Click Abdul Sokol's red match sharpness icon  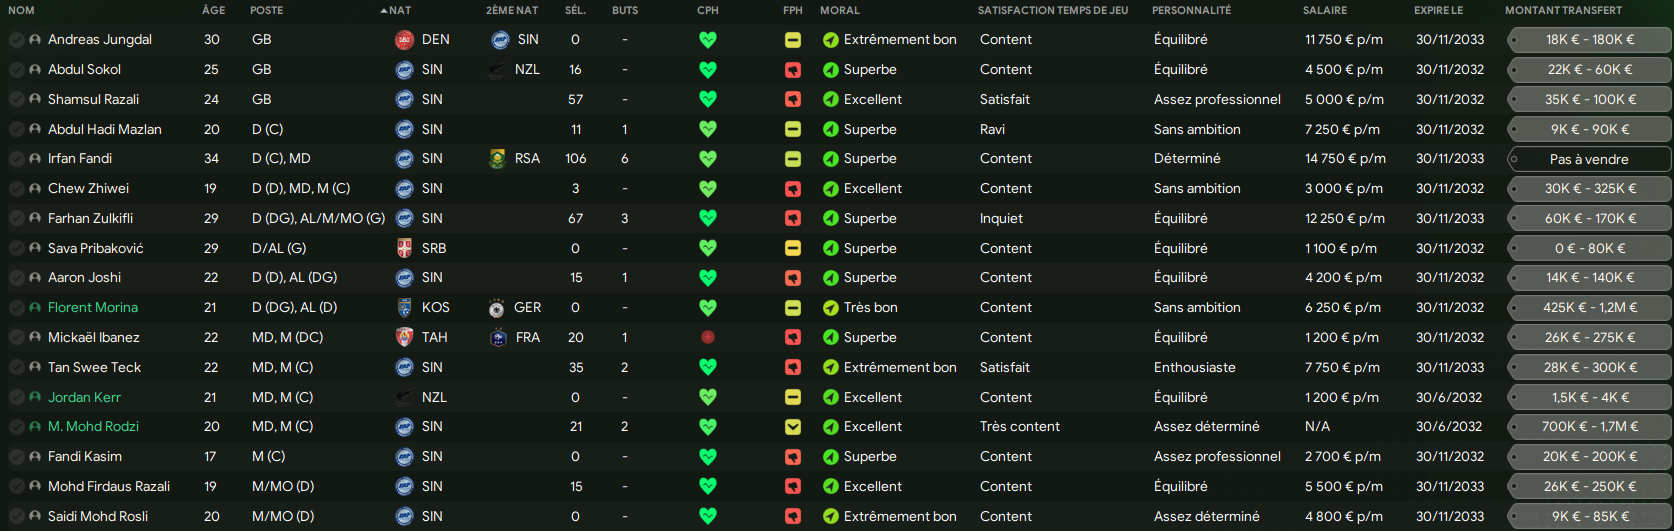point(793,70)
